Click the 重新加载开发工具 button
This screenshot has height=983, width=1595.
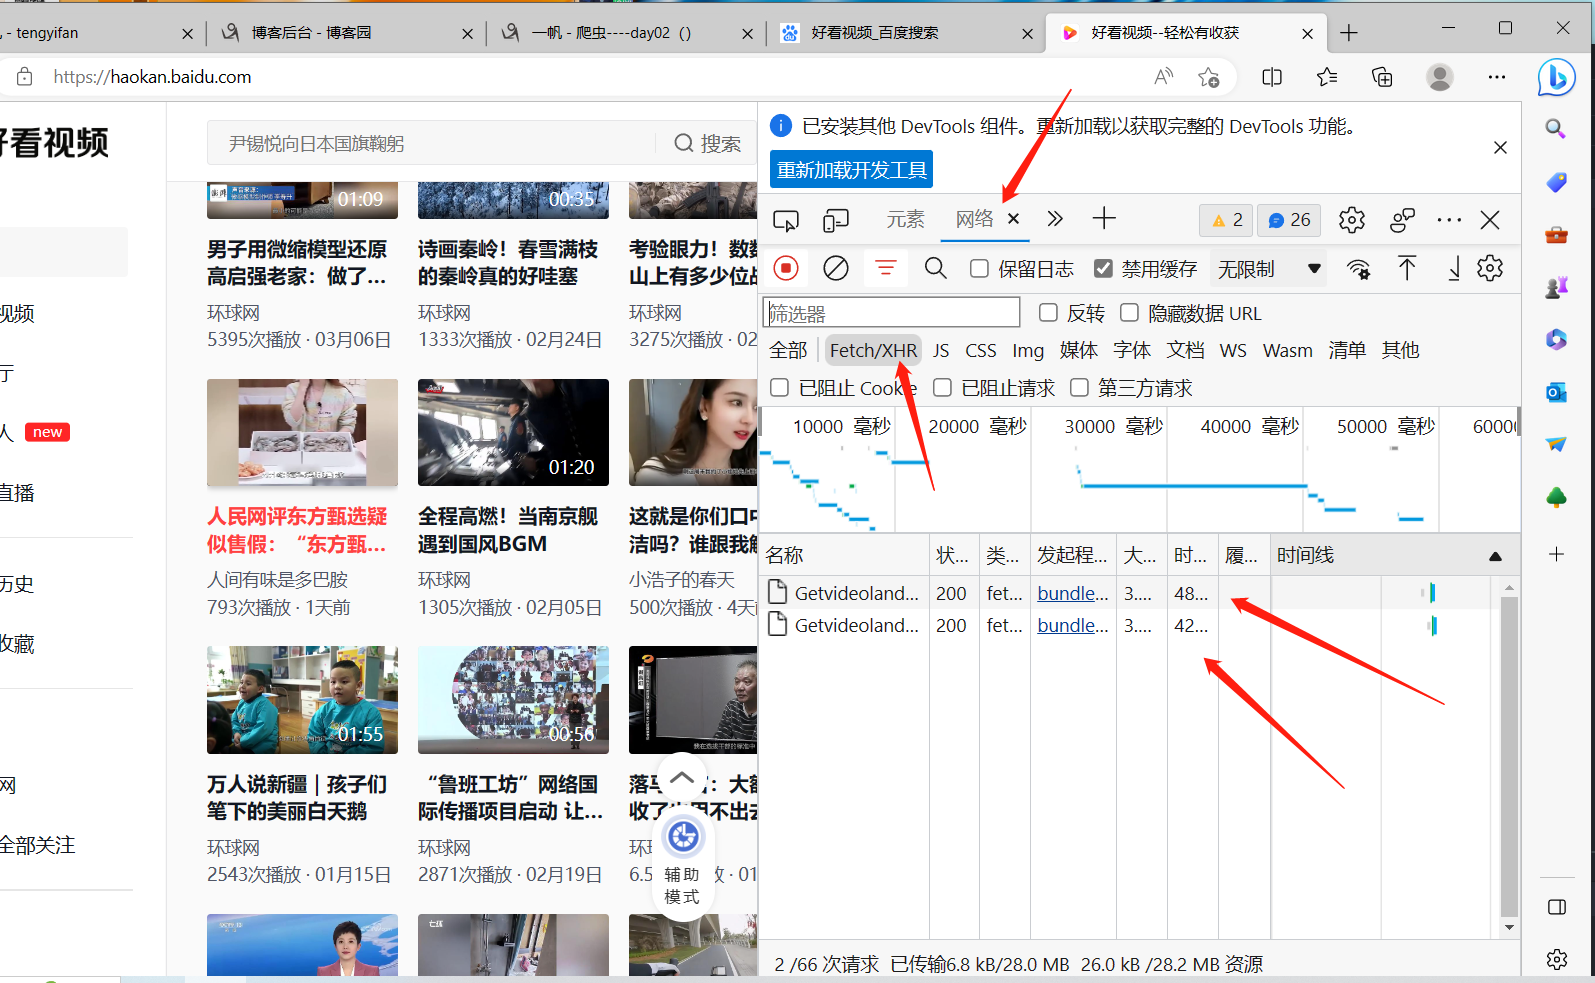coord(851,170)
